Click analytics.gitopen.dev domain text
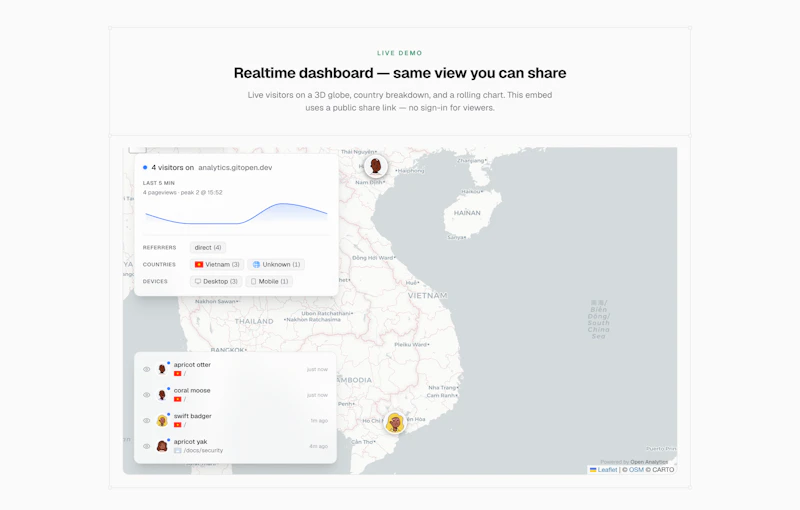This screenshot has height=510, width=800. 235,167
